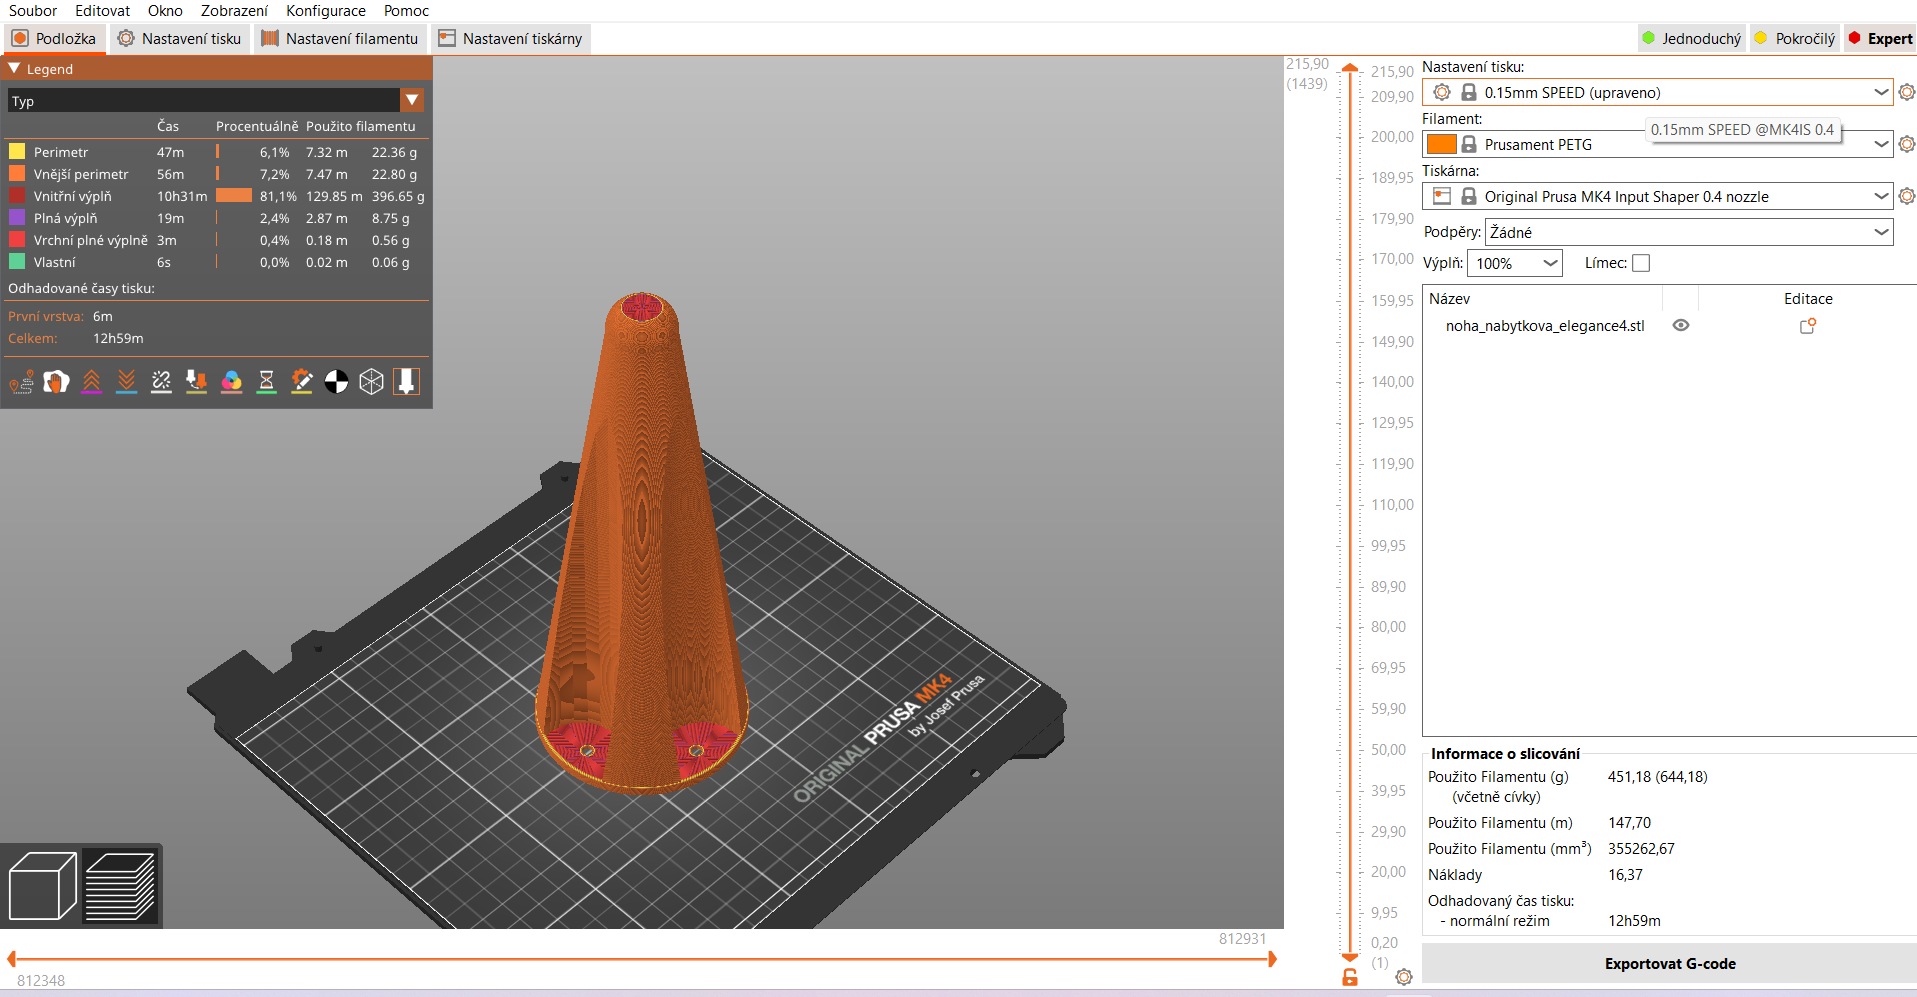Hide noha_nabytkova_elegance4.stl with eye icon
Screen dimensions: 1917x997
click(1681, 325)
